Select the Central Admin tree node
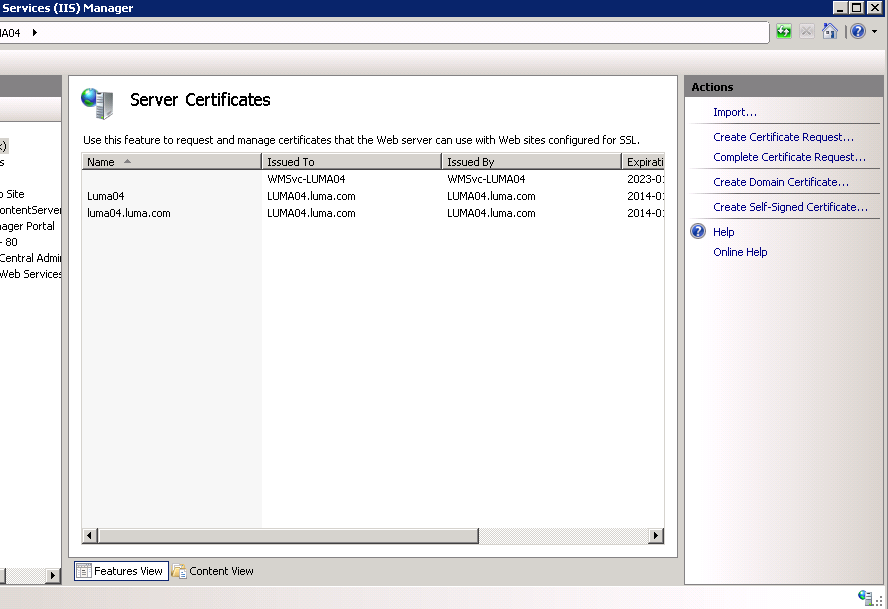Screen dimensions: 888x609 pos(31,258)
